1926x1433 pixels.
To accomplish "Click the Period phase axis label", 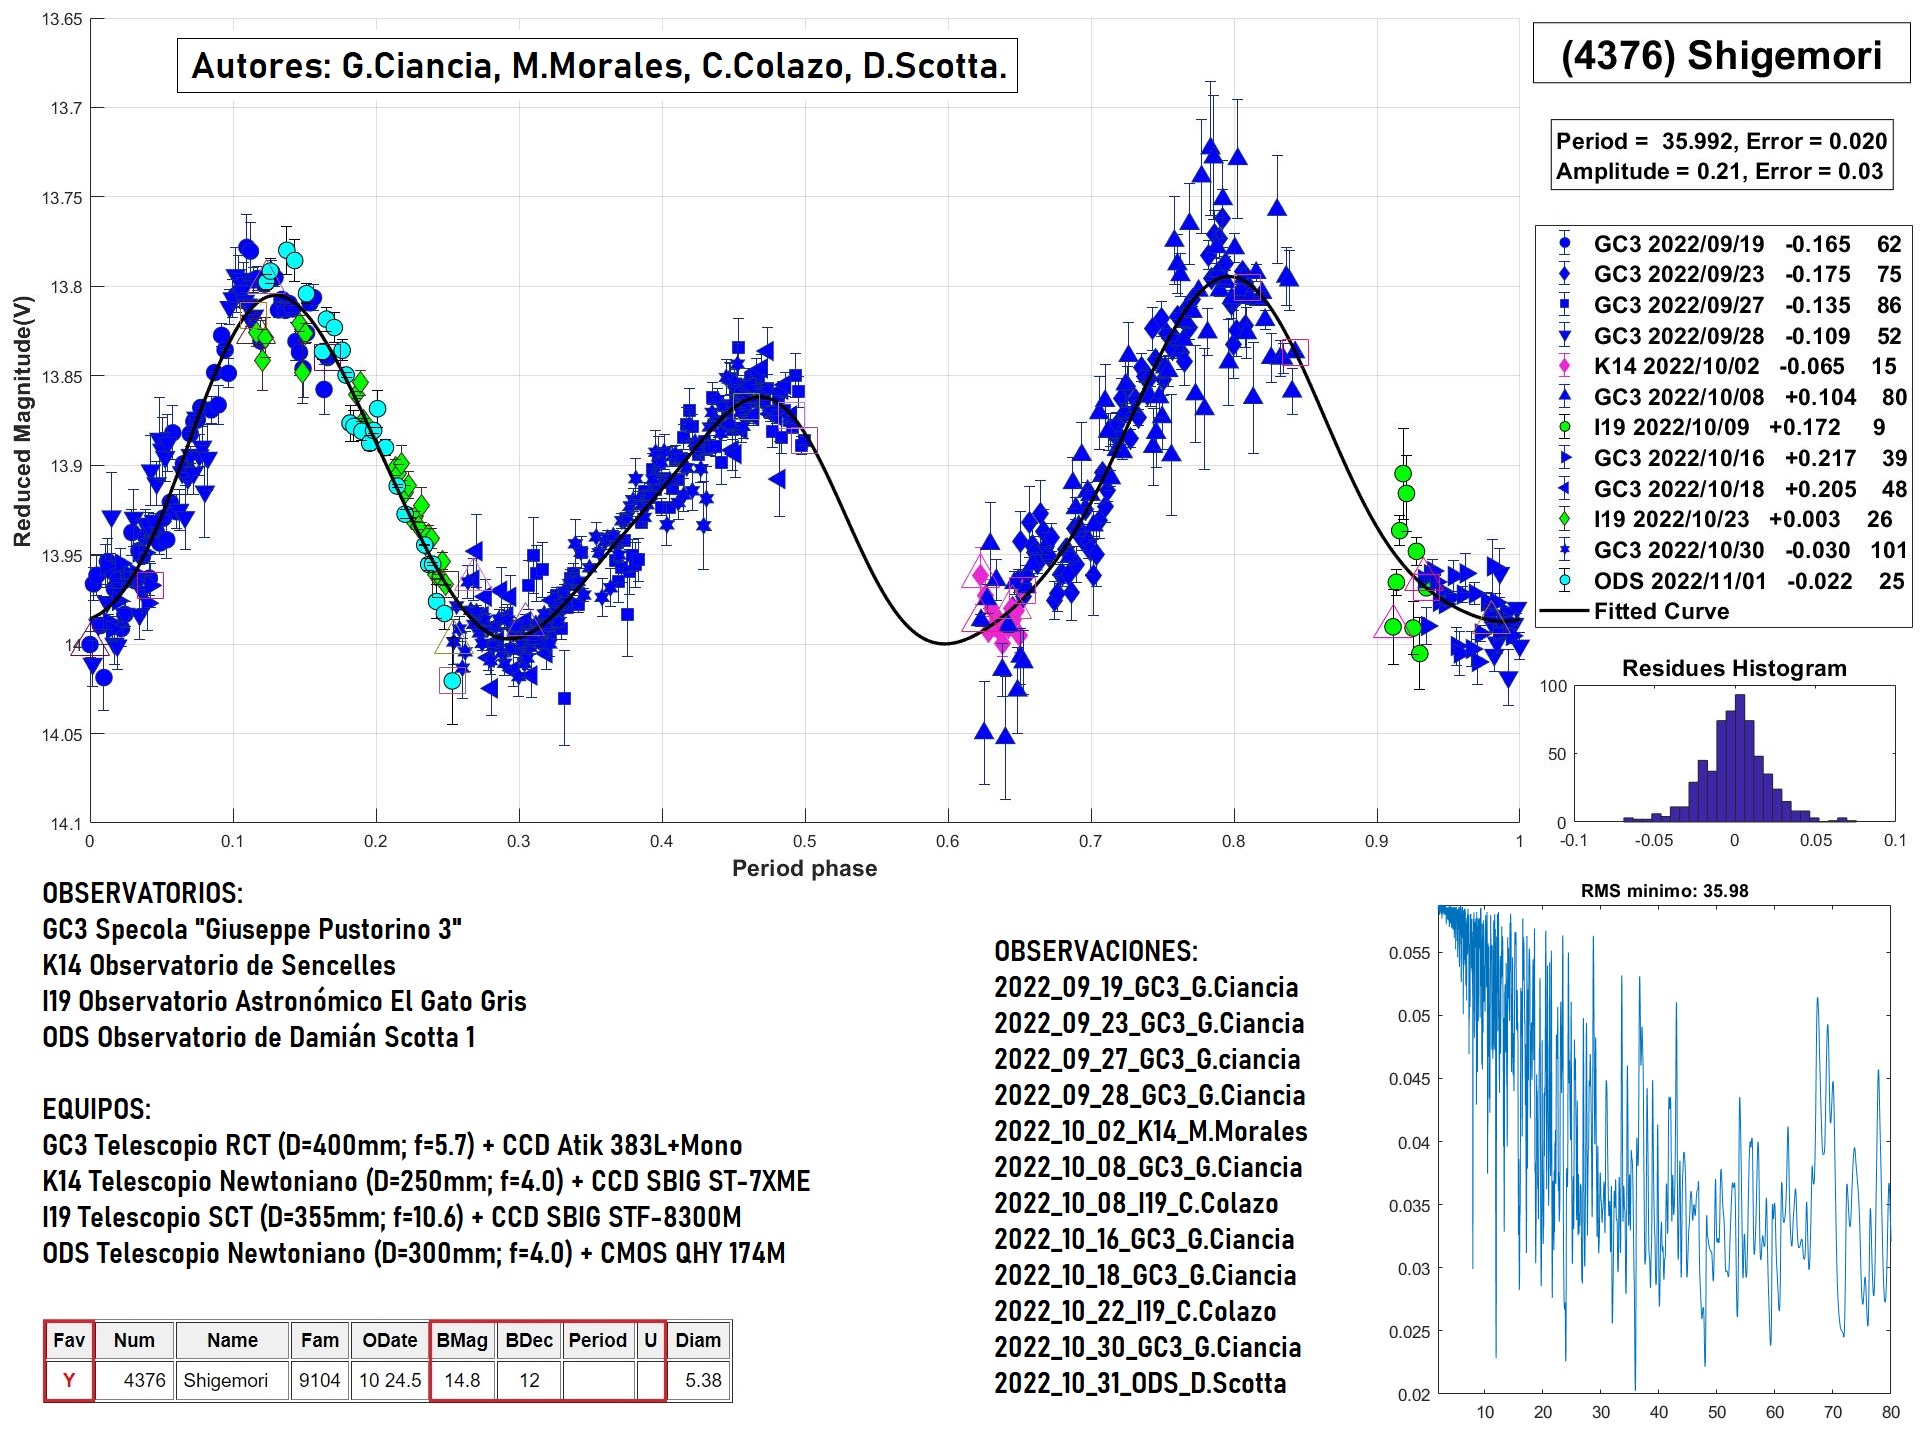I will pyautogui.click(x=804, y=868).
